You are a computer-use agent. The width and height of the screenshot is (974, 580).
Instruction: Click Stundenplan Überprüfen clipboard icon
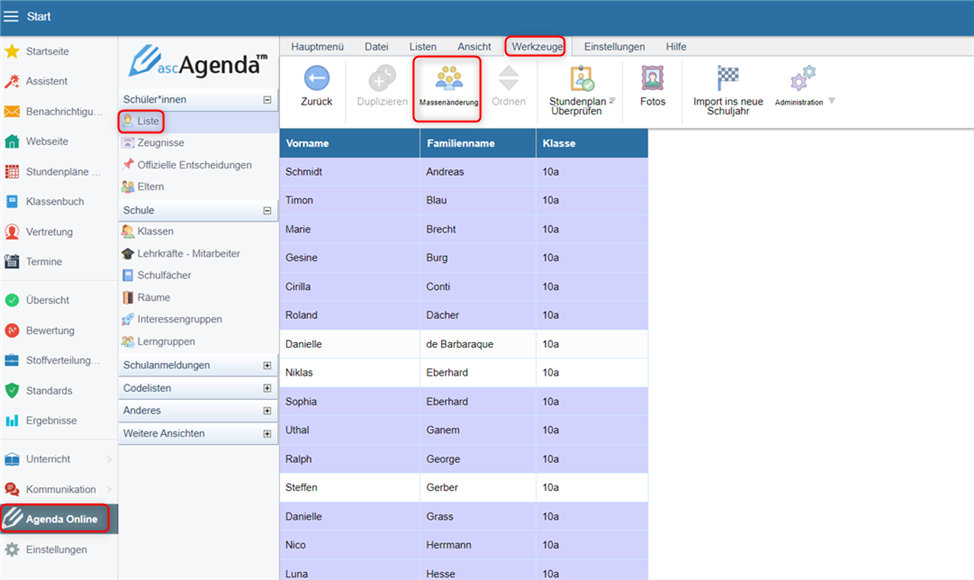click(x=582, y=78)
